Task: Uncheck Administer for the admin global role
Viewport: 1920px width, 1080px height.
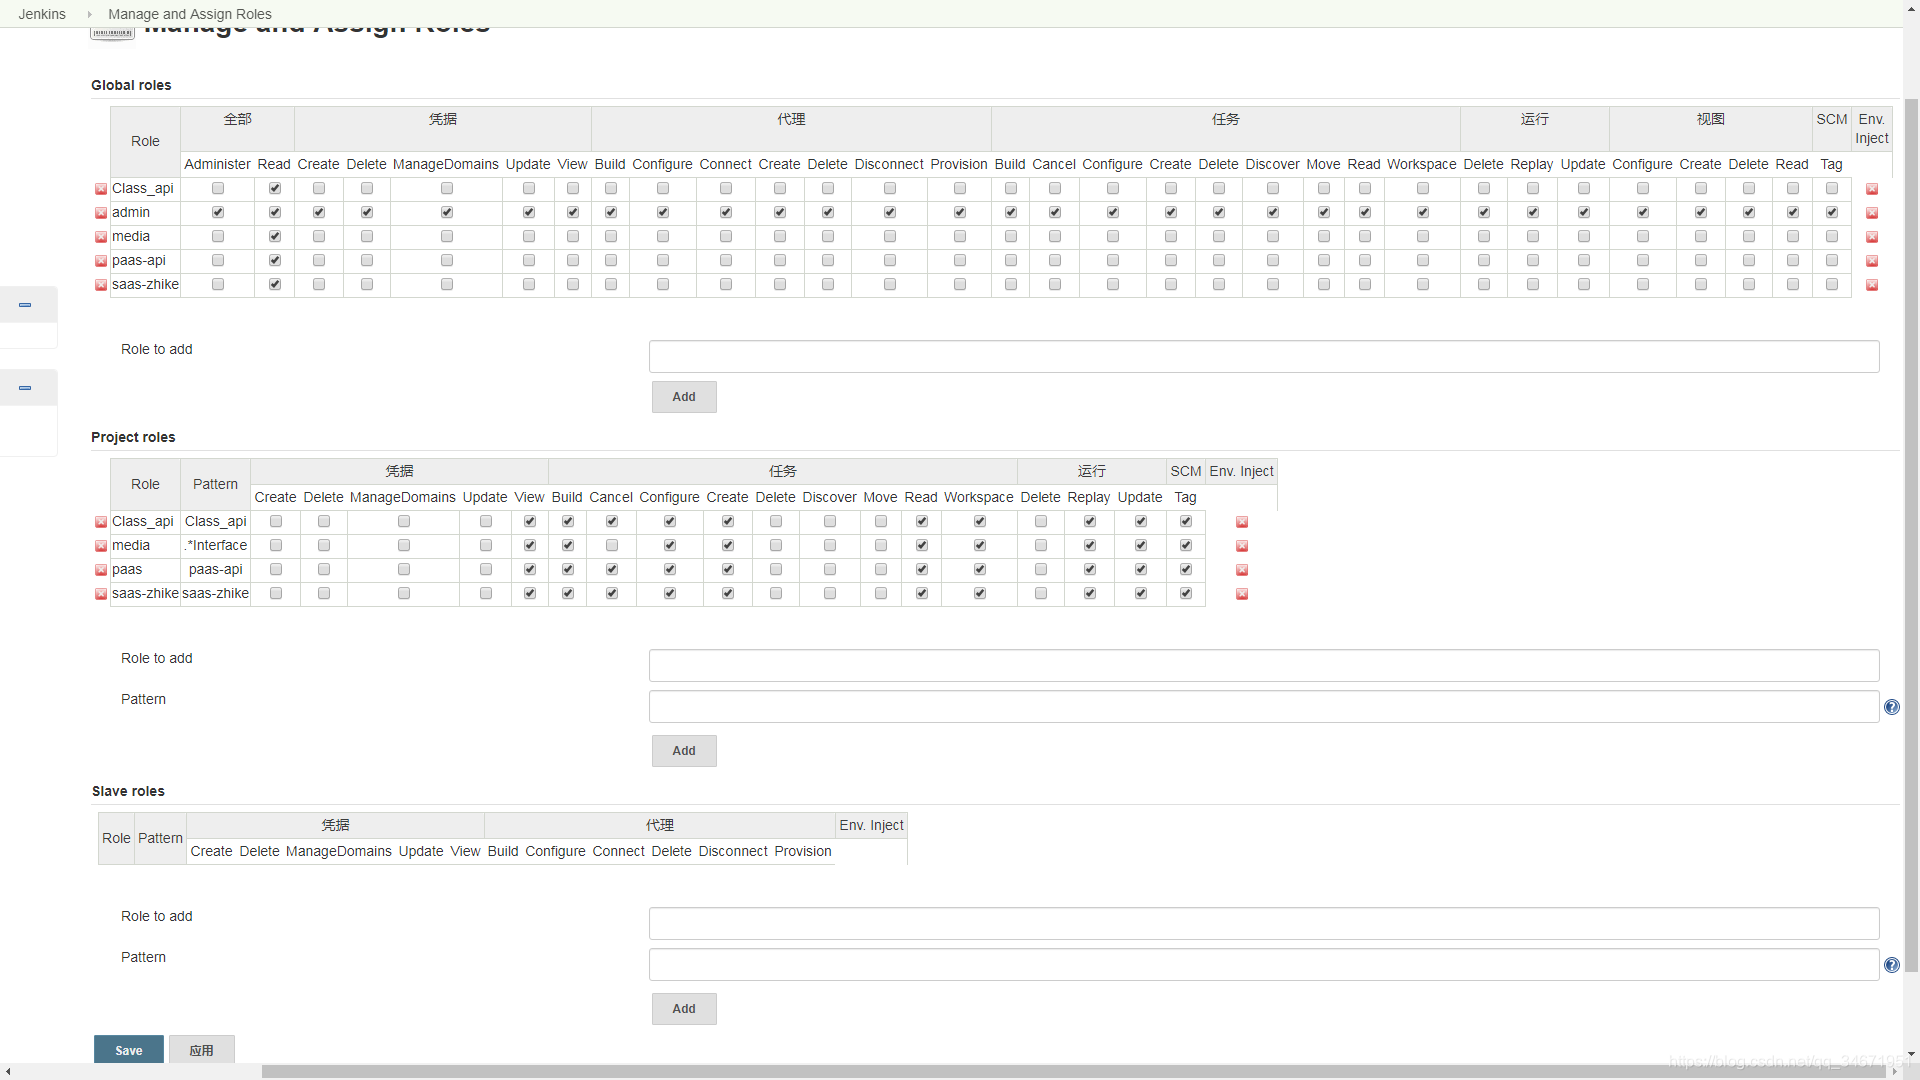Action: tap(218, 212)
